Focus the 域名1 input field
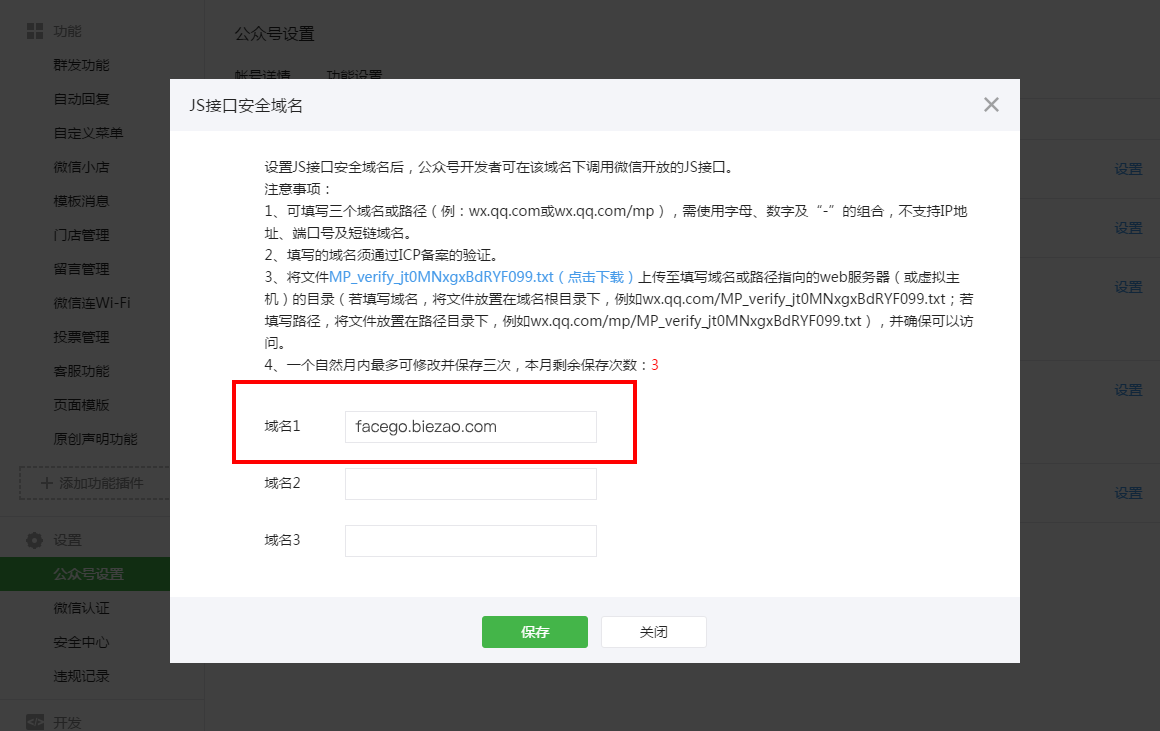1160x731 pixels. click(470, 426)
